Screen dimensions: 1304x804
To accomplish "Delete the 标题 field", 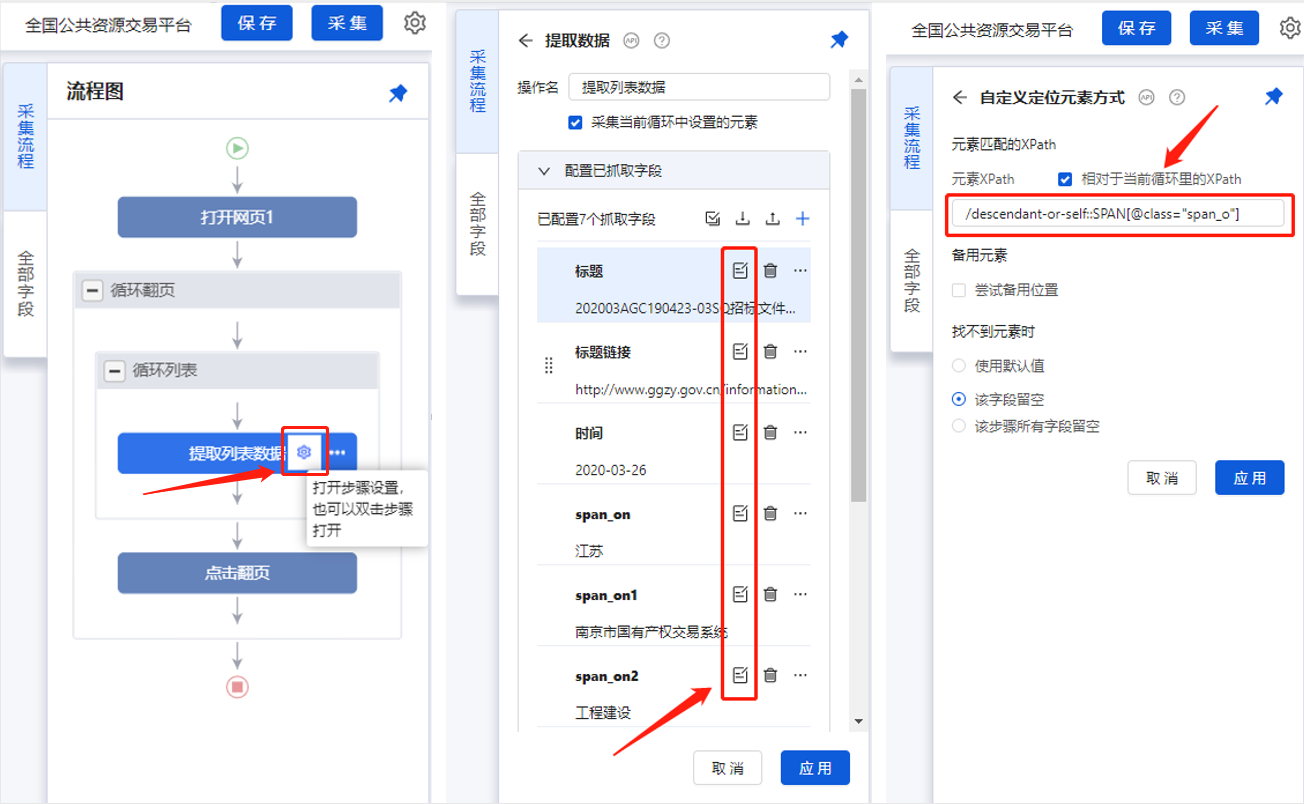I will [770, 270].
